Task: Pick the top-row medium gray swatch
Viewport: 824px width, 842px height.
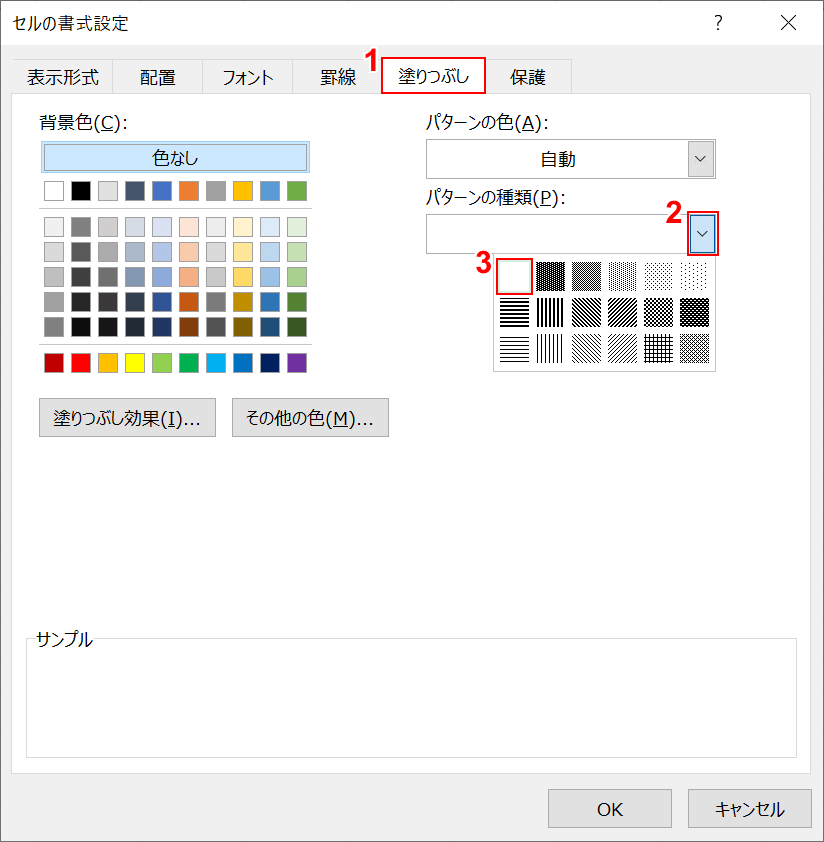Action: tap(216, 191)
